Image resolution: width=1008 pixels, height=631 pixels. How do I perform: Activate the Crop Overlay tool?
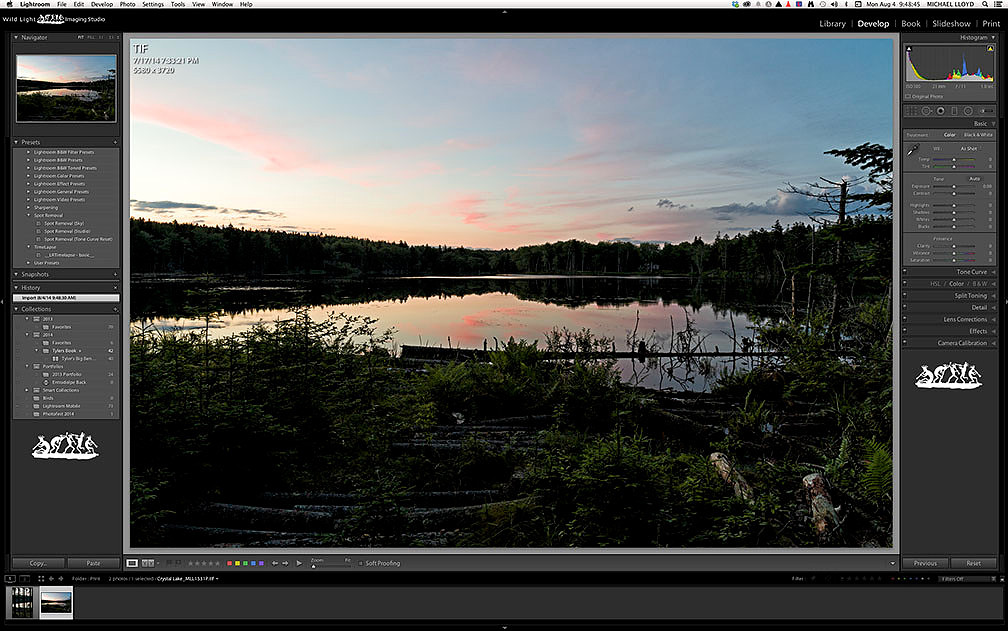click(x=911, y=111)
